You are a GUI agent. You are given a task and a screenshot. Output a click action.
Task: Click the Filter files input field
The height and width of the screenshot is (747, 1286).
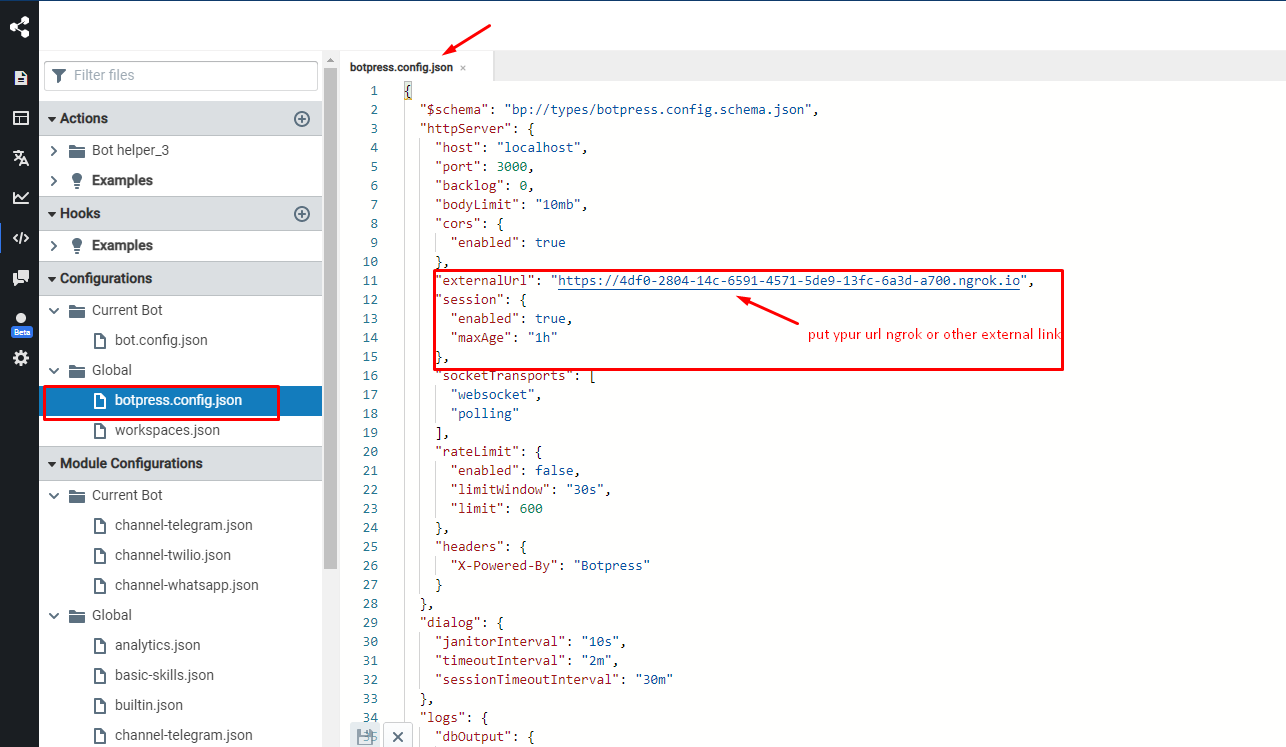click(x=180, y=76)
